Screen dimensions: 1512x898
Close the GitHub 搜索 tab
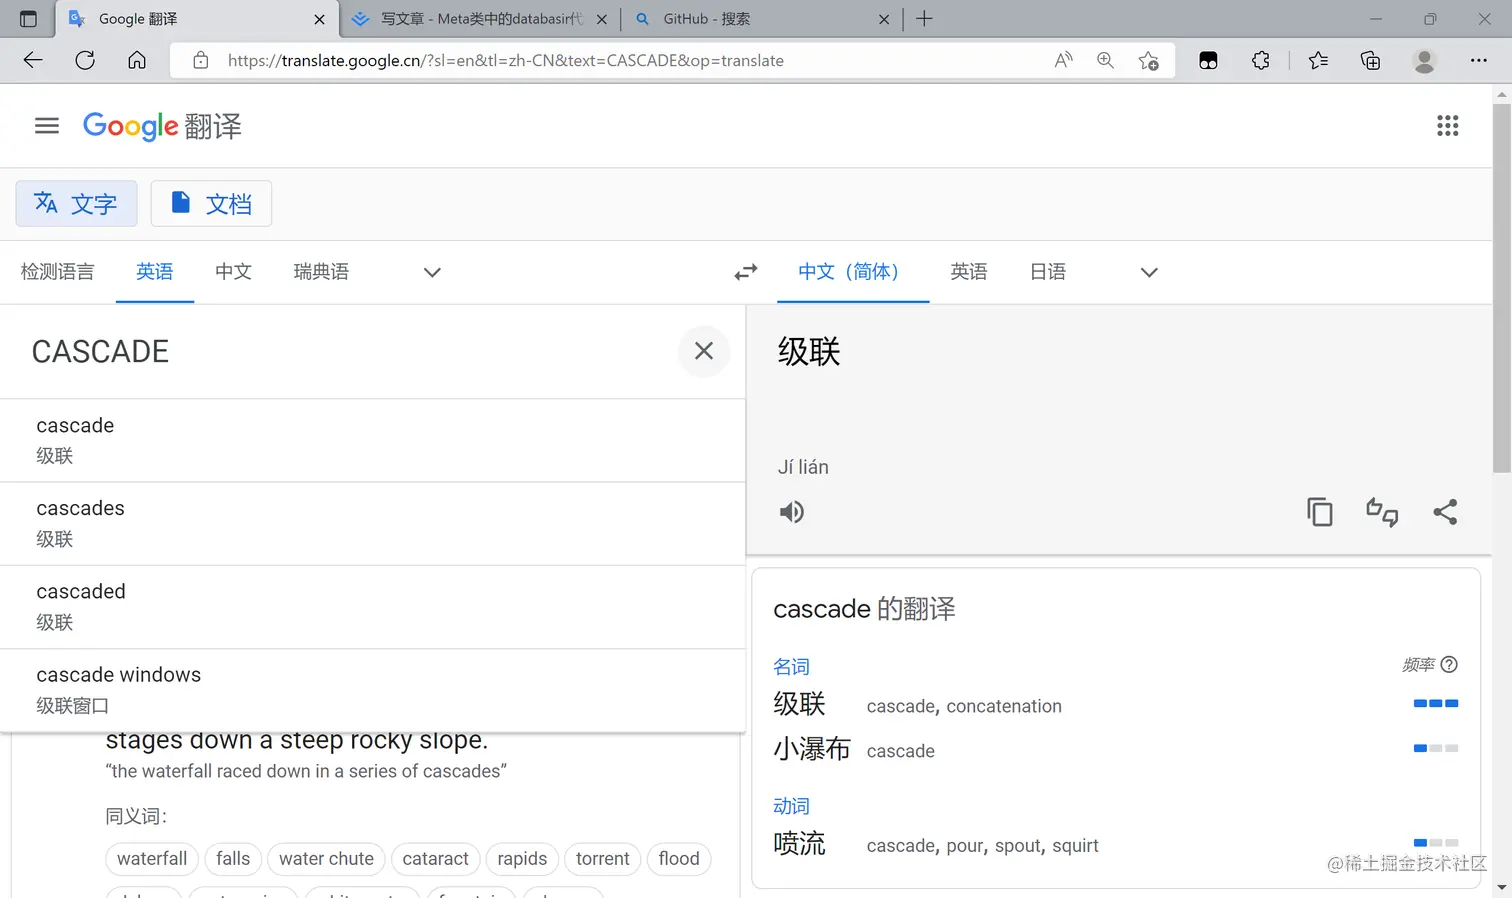[884, 19]
